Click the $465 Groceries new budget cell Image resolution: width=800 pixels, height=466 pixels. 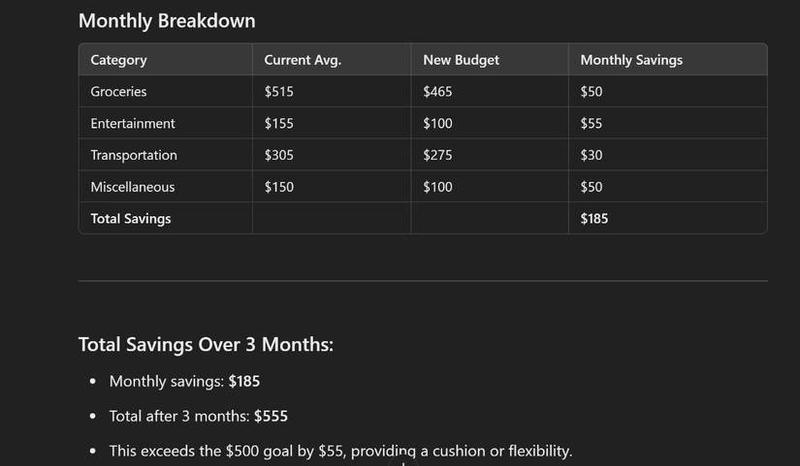point(438,92)
